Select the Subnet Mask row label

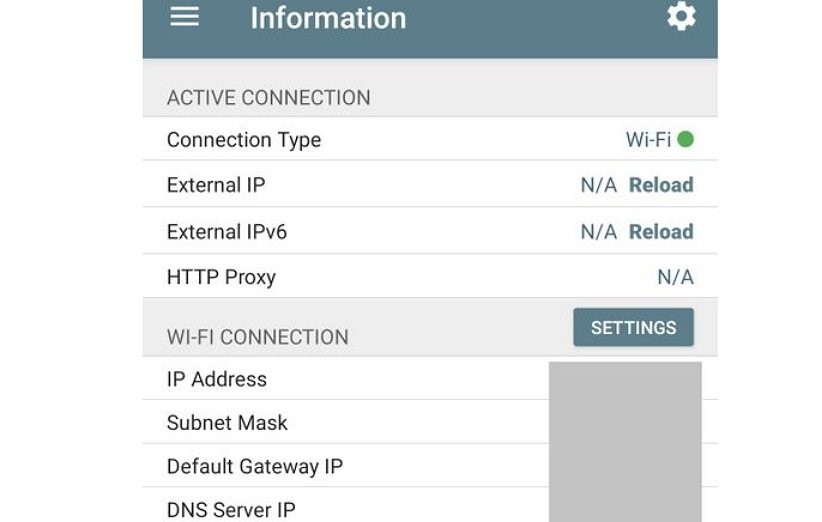click(x=227, y=423)
